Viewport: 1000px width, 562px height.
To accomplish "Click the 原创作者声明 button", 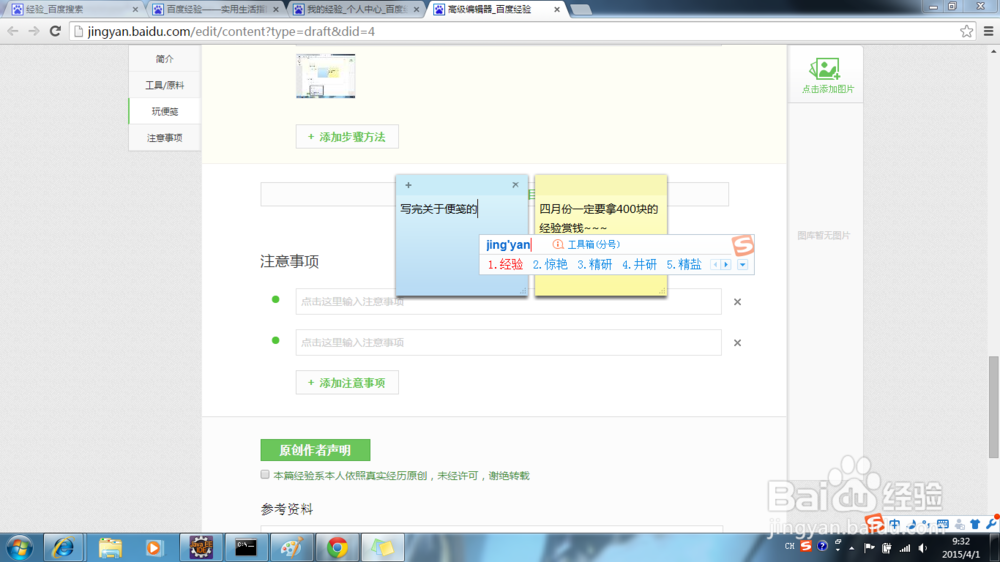I will click(x=315, y=450).
